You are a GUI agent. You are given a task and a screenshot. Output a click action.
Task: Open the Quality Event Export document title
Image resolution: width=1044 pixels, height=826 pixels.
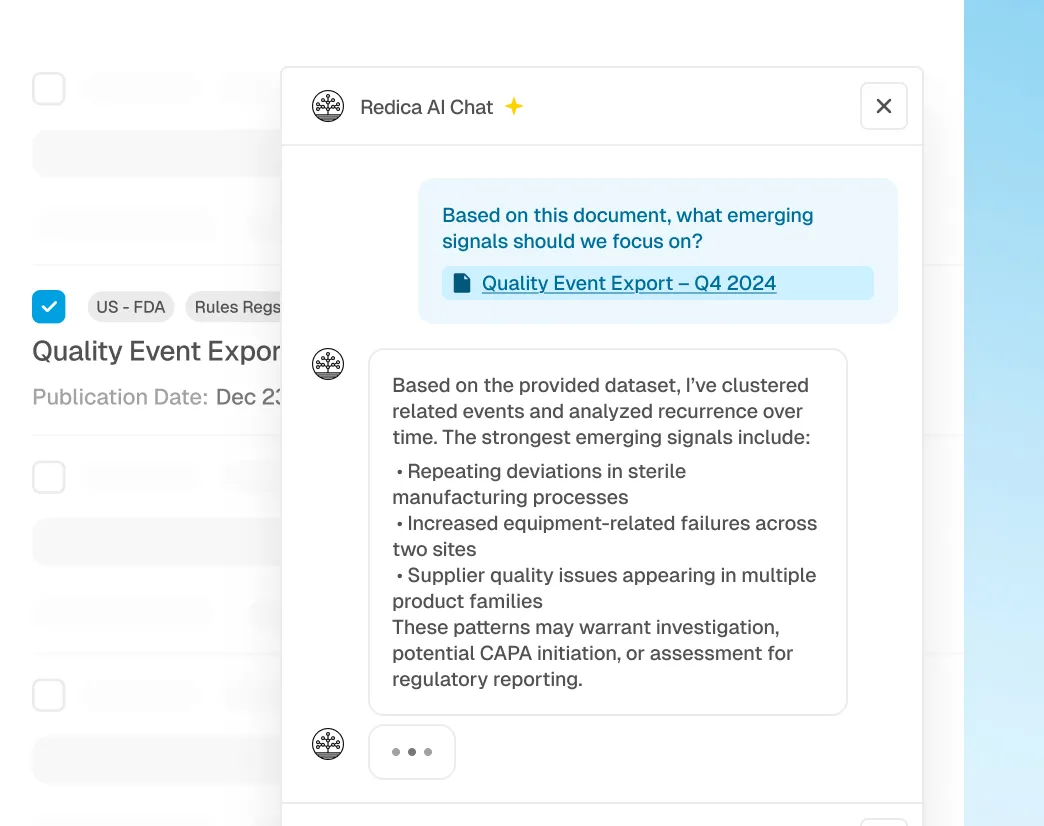155,351
